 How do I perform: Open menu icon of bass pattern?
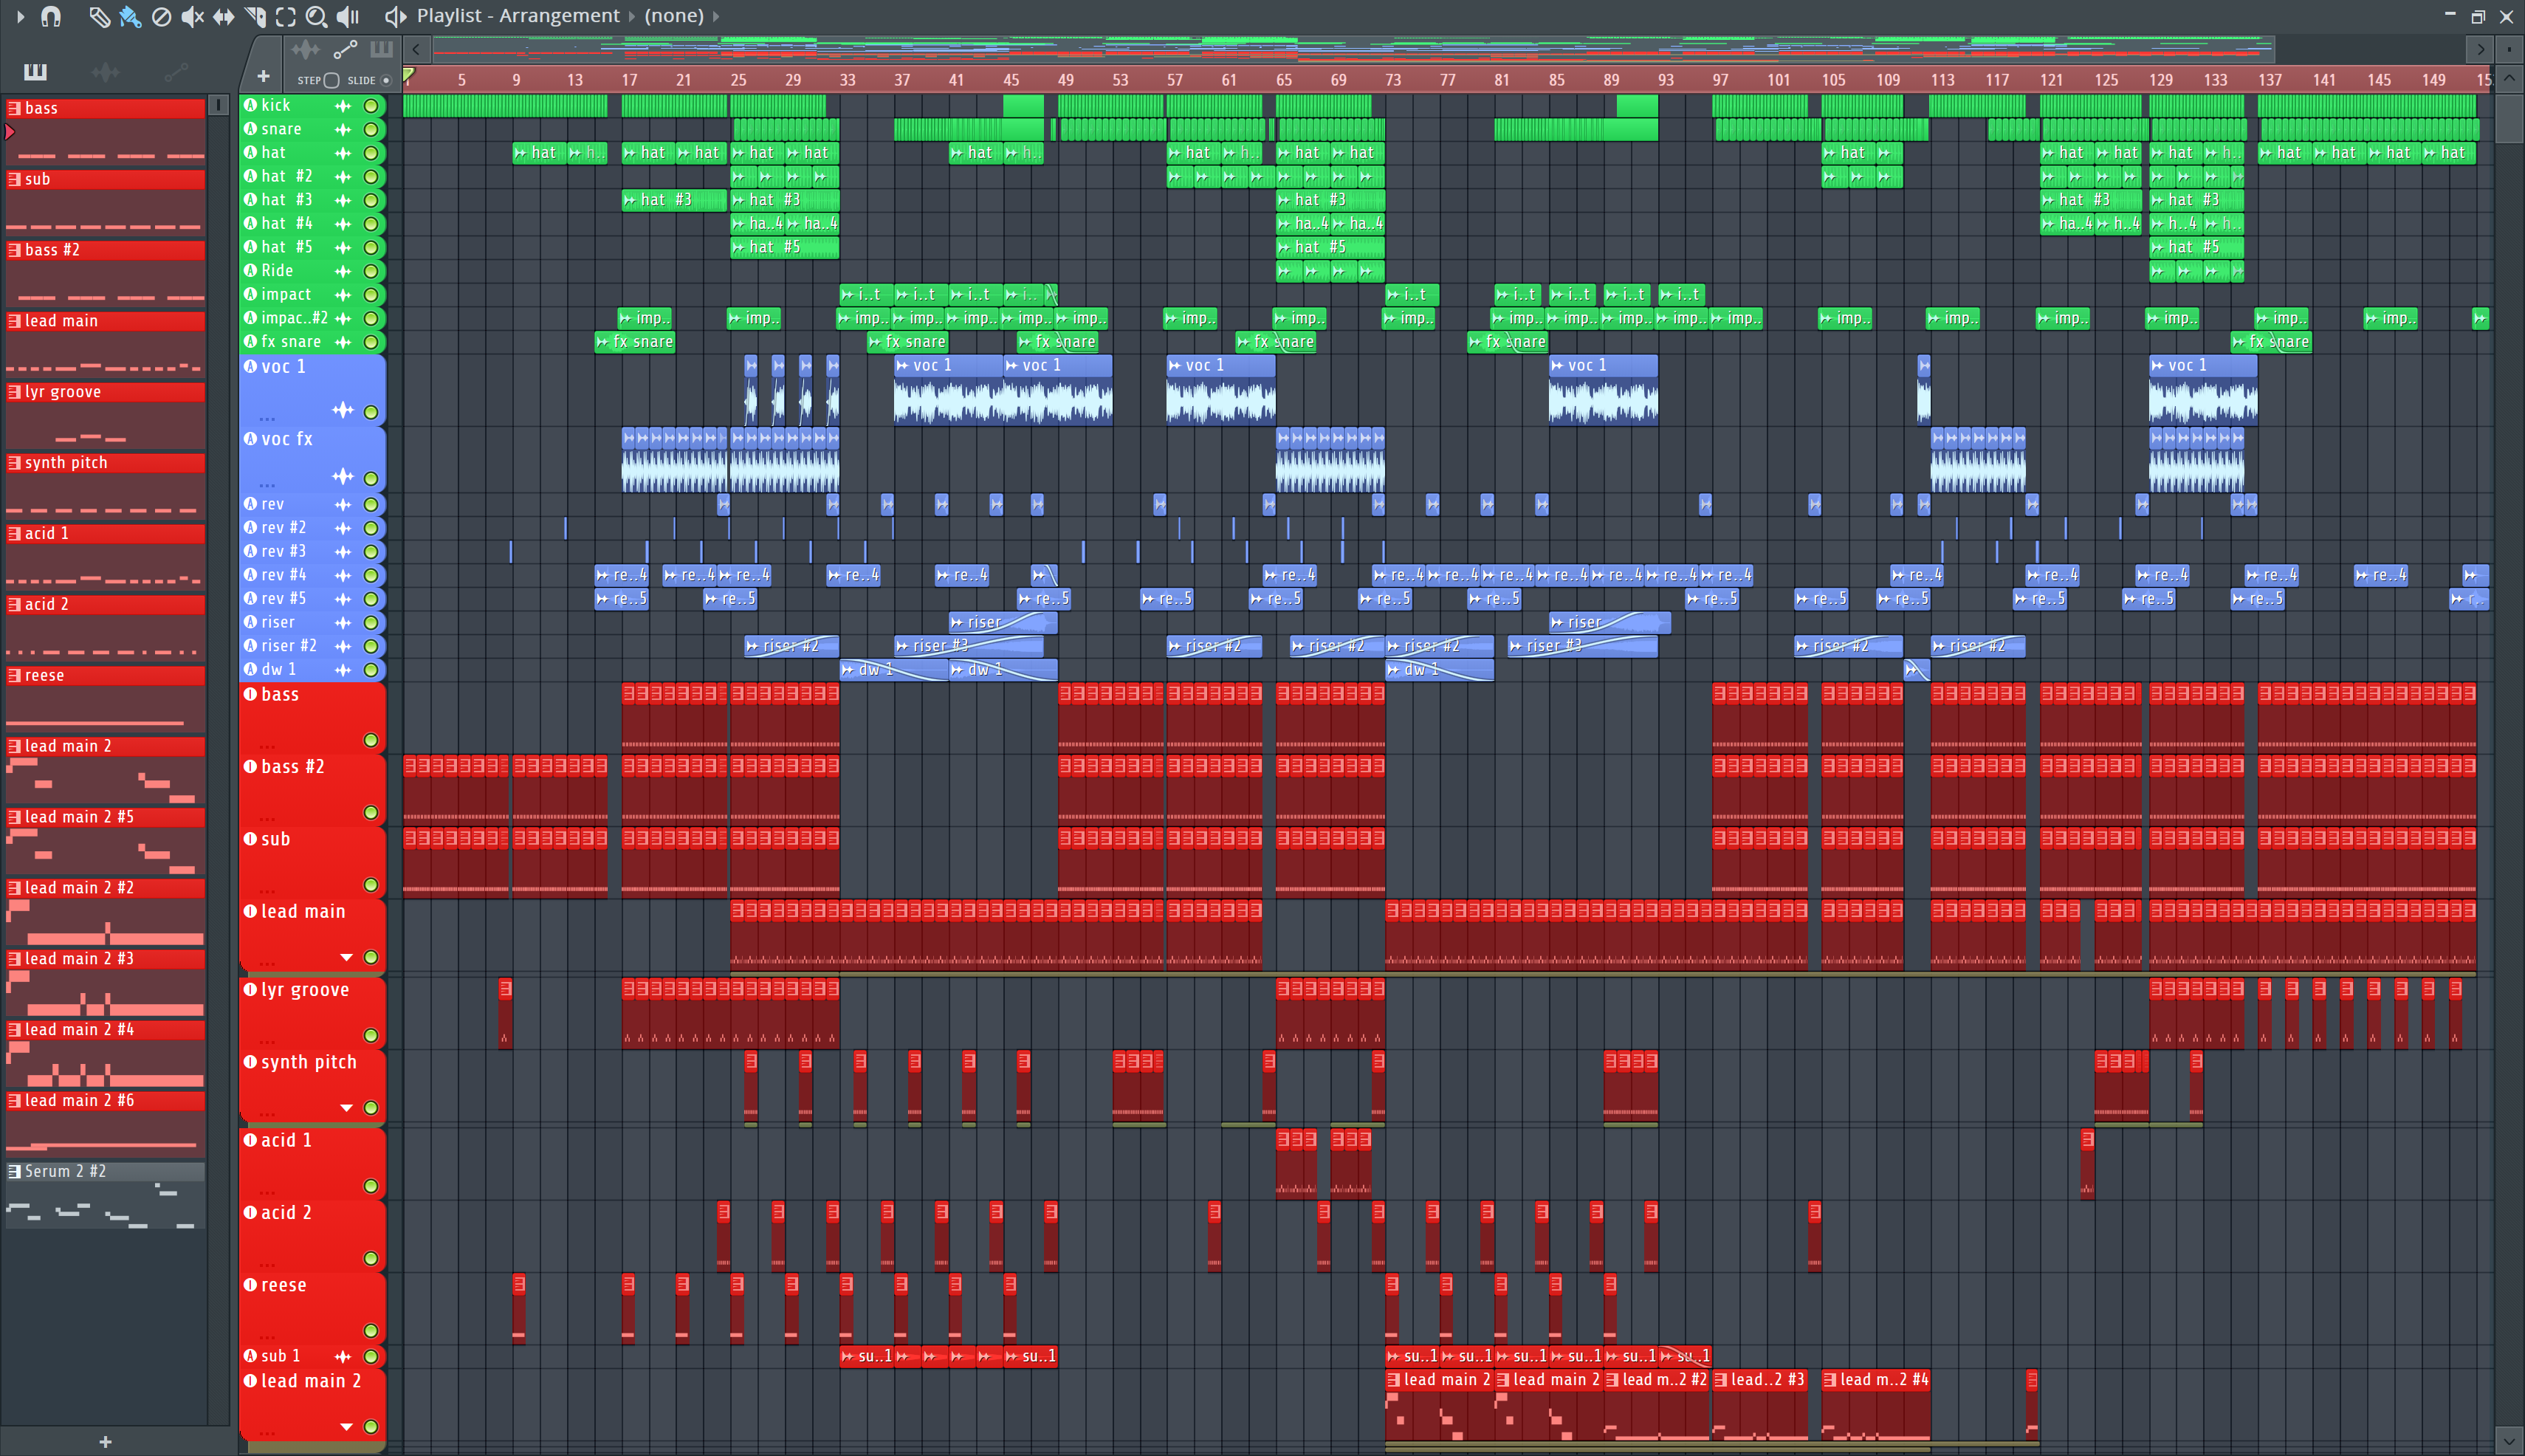coord(14,108)
